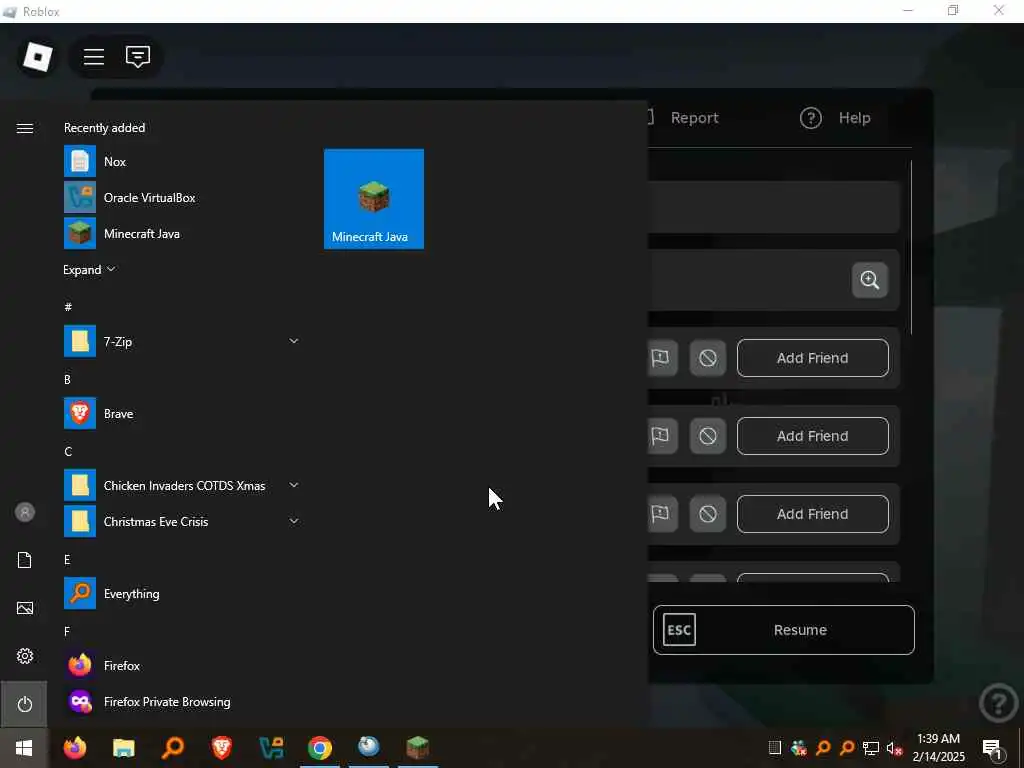Open the Roblox hamburger menu beside the logo

(x=94, y=57)
